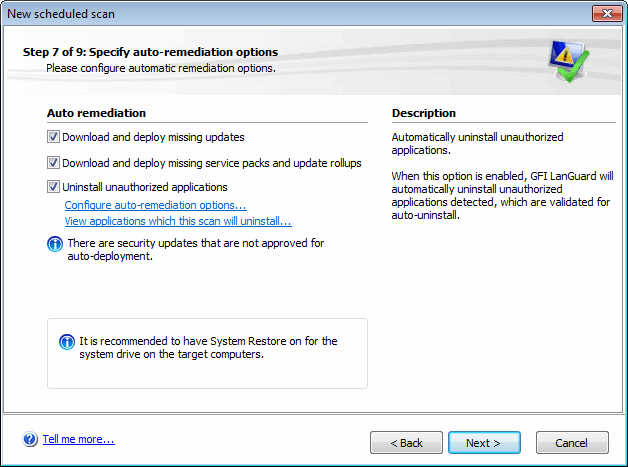Click System Restore recommendation text
The image size is (628, 467).
208,348
